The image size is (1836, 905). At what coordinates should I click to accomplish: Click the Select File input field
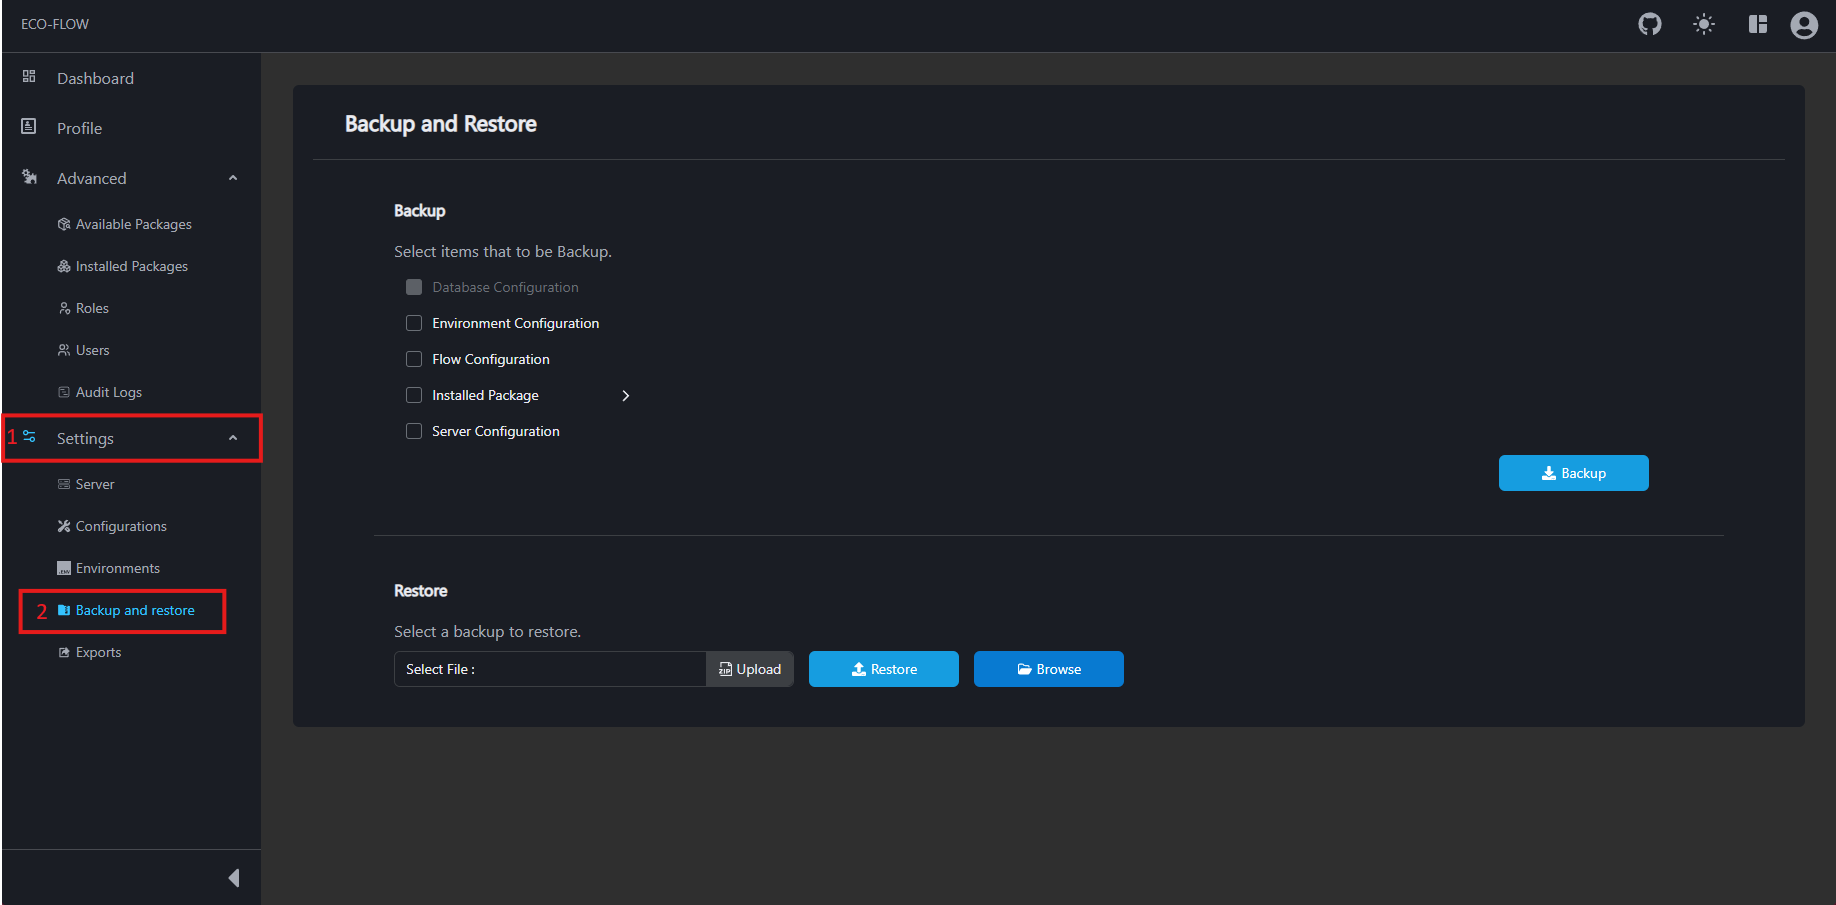pos(550,669)
